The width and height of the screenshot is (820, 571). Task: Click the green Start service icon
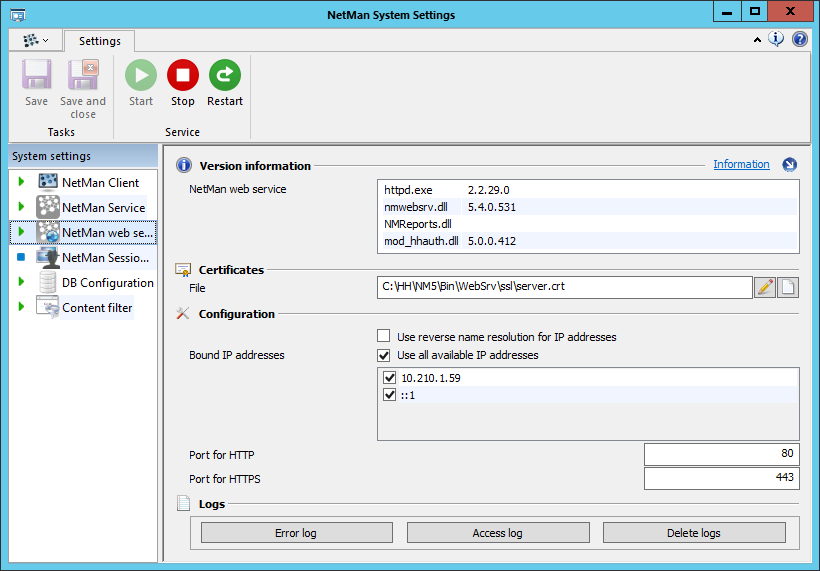[x=141, y=76]
